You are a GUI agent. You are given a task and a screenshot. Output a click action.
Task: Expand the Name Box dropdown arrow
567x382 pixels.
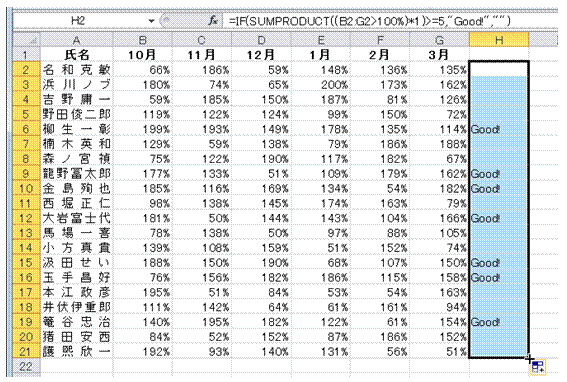(151, 21)
